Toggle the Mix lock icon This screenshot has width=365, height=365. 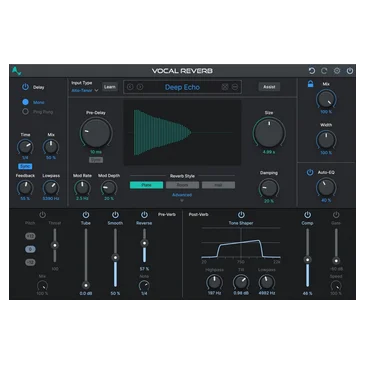pos(310,84)
